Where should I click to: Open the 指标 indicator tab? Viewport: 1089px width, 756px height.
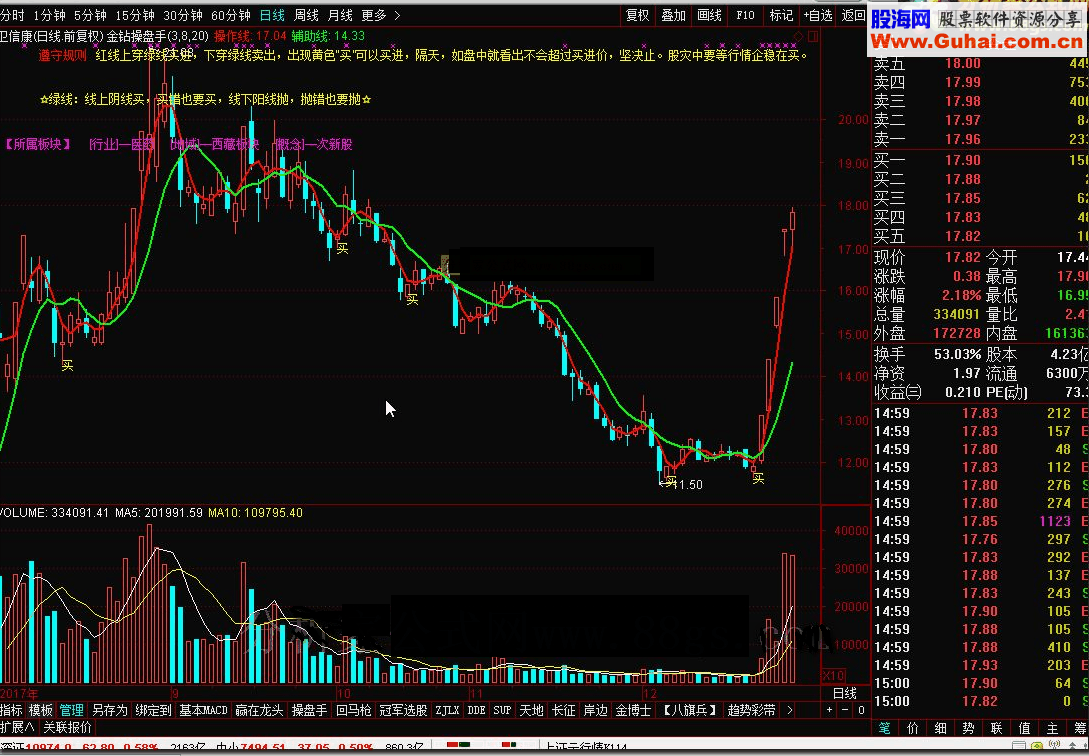point(11,710)
